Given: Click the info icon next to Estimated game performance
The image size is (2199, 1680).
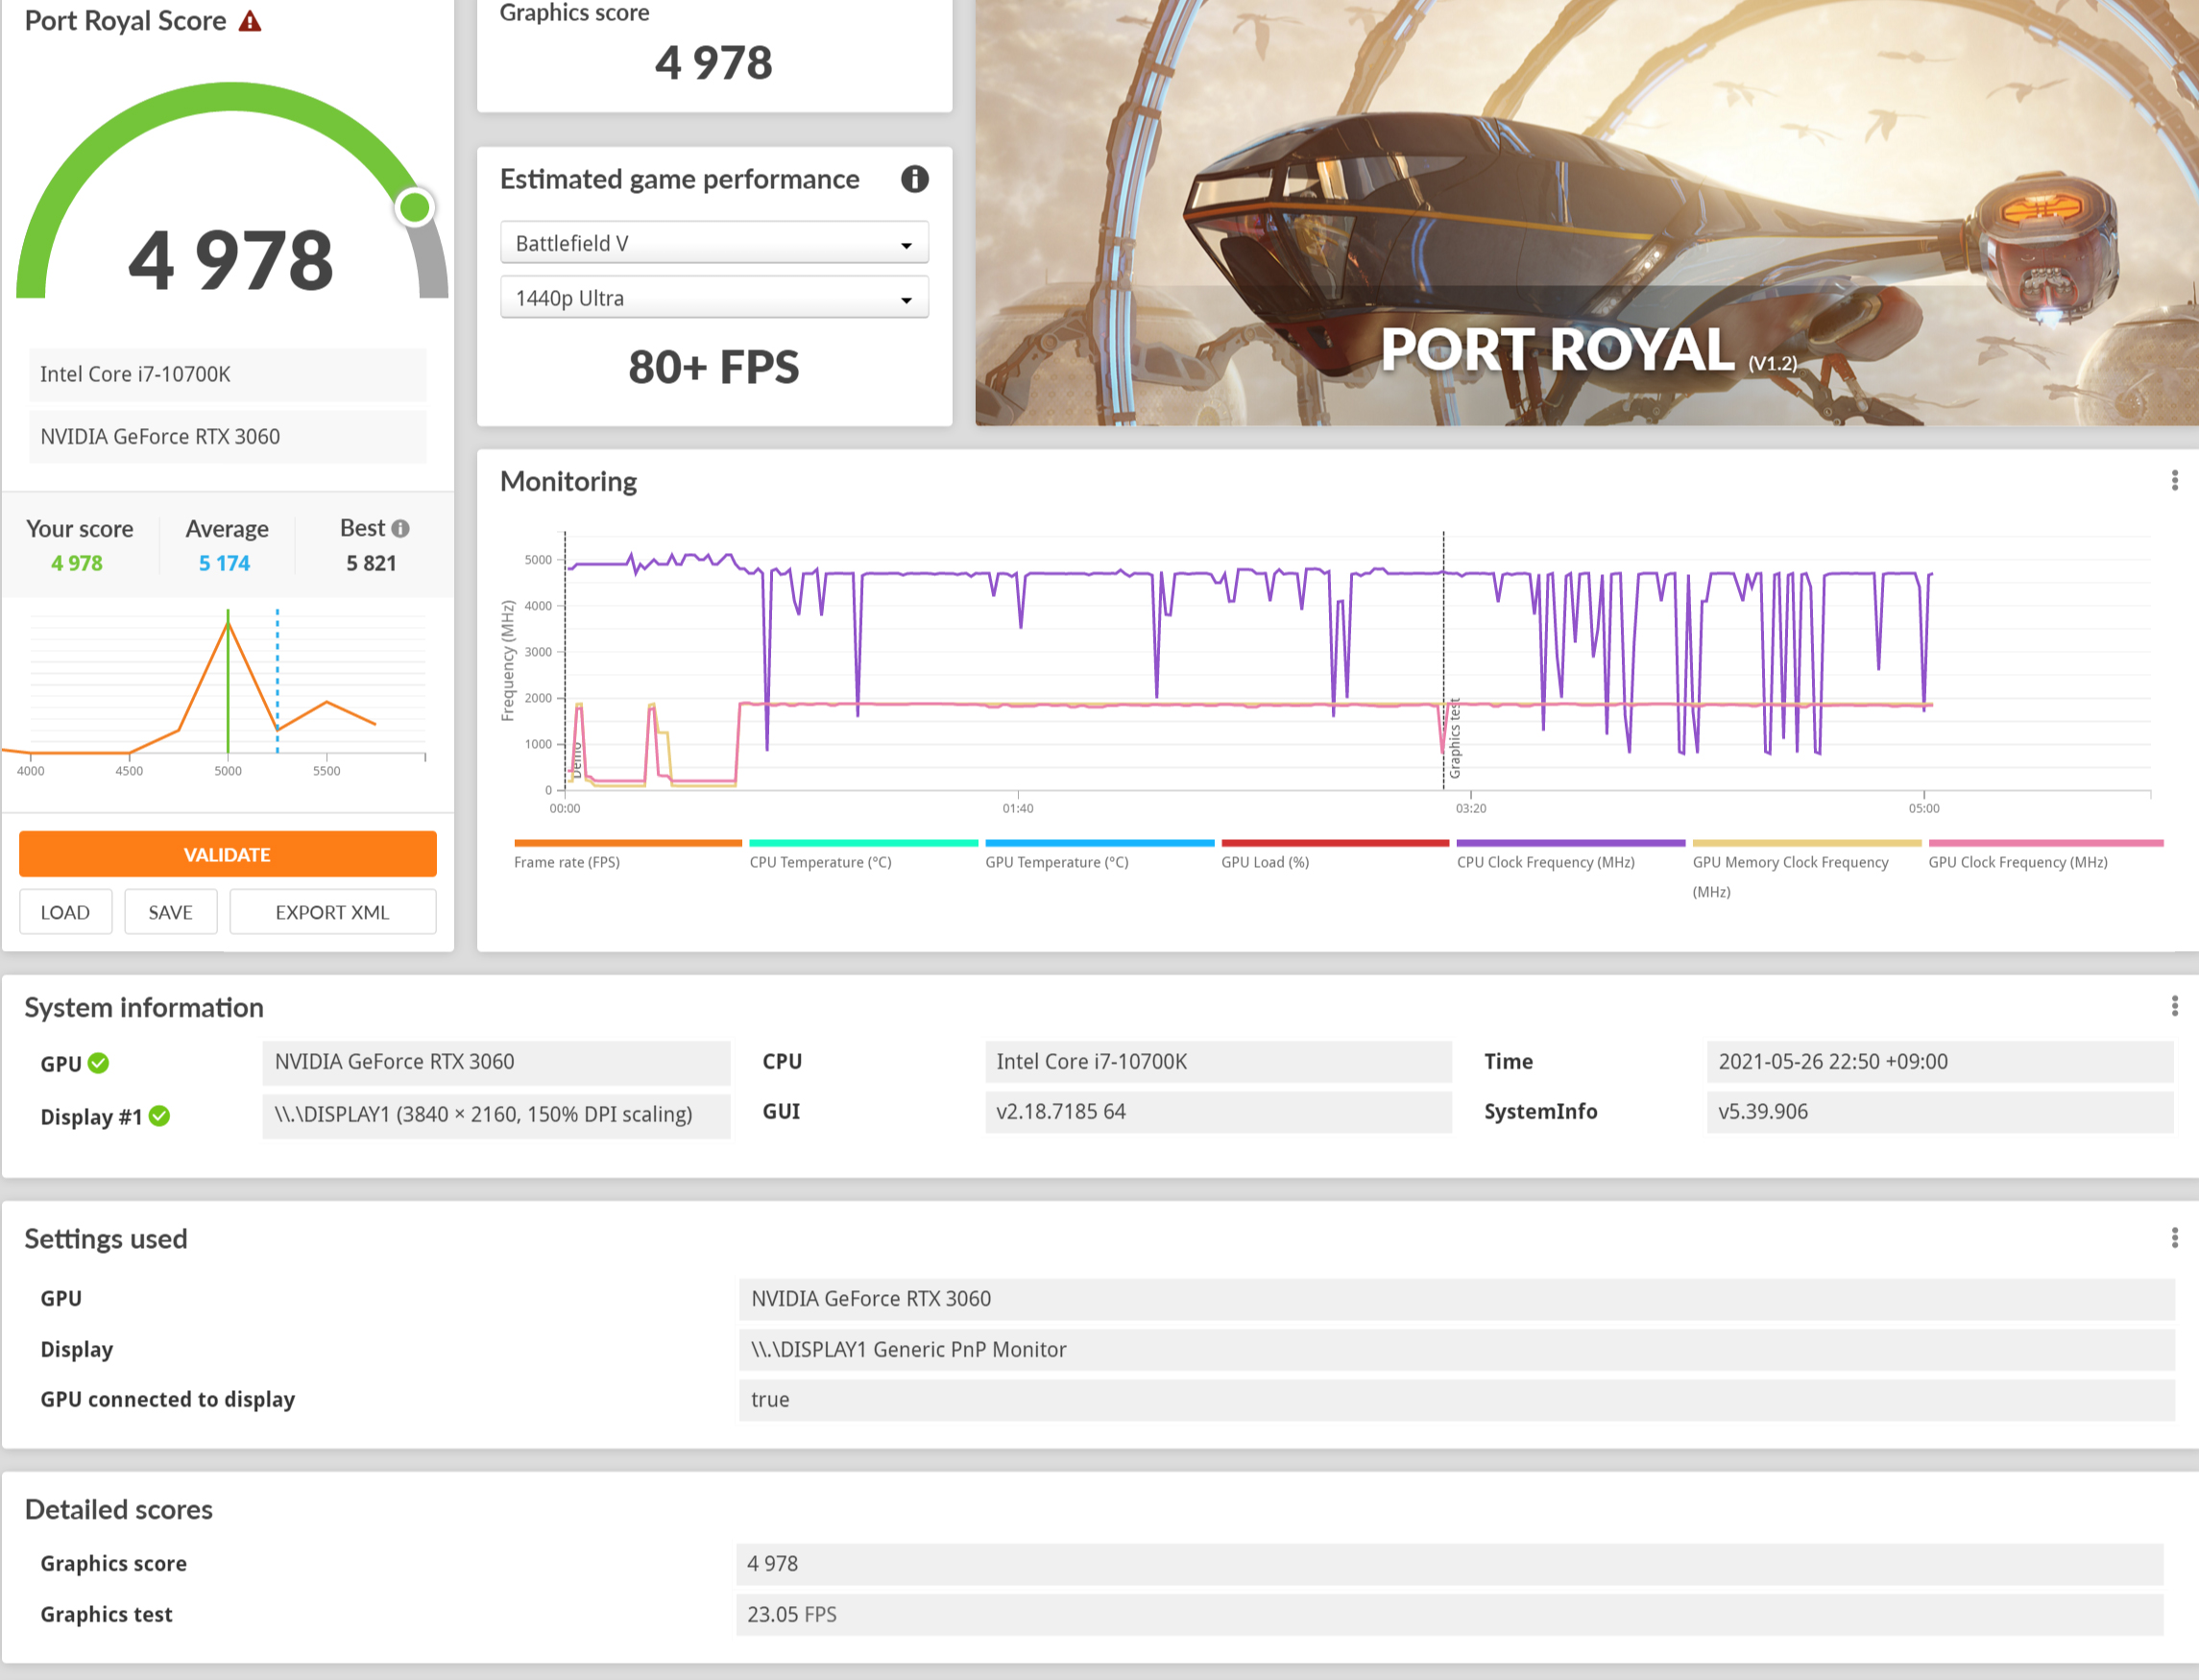Looking at the screenshot, I should tap(914, 179).
